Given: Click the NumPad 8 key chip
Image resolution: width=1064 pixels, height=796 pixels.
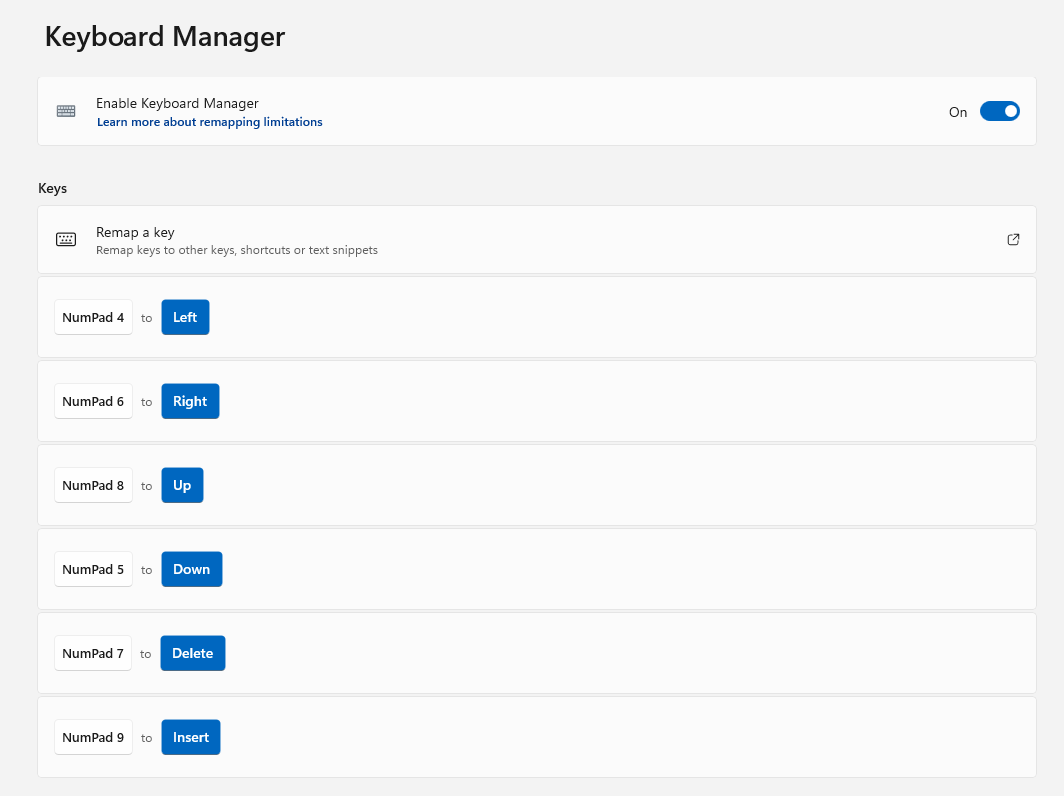Looking at the screenshot, I should pos(94,486).
